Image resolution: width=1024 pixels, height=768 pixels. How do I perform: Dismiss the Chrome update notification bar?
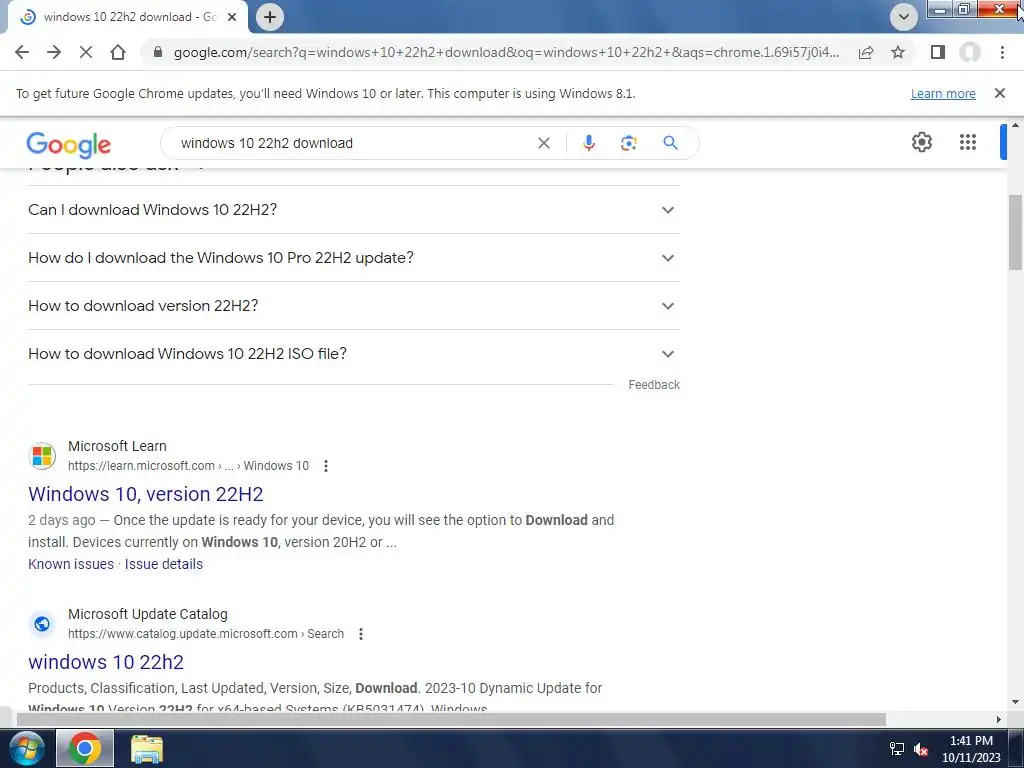(1000, 93)
